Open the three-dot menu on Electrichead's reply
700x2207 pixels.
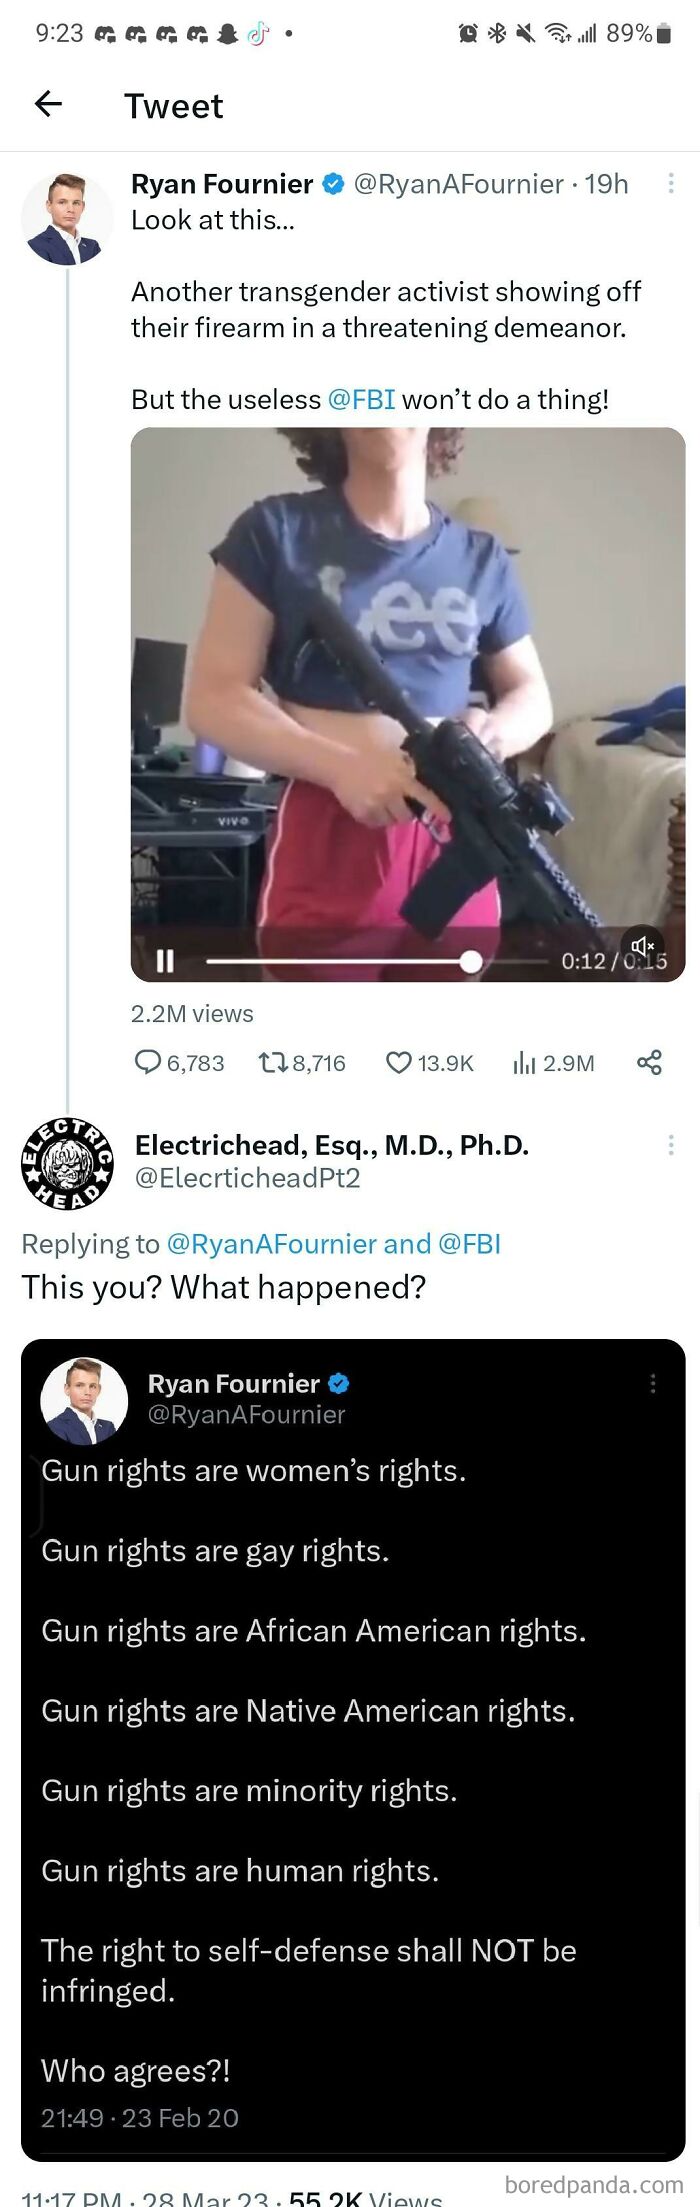[x=672, y=1144]
